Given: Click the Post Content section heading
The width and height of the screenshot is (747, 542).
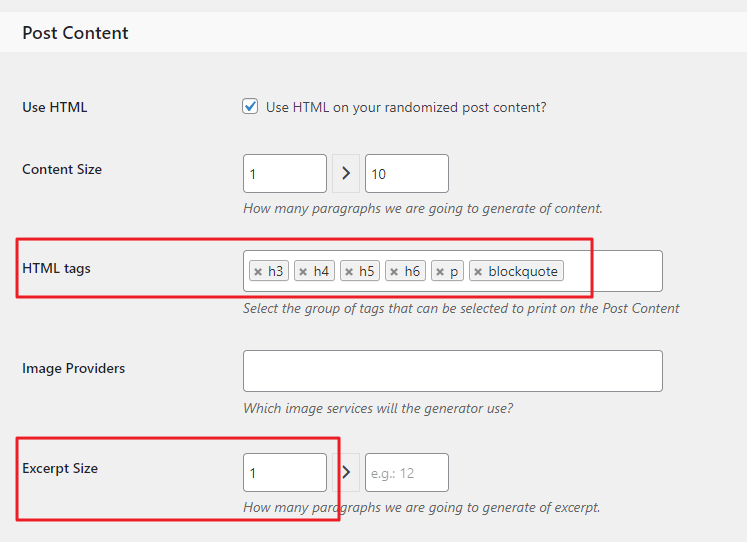Looking at the screenshot, I should click(x=76, y=33).
